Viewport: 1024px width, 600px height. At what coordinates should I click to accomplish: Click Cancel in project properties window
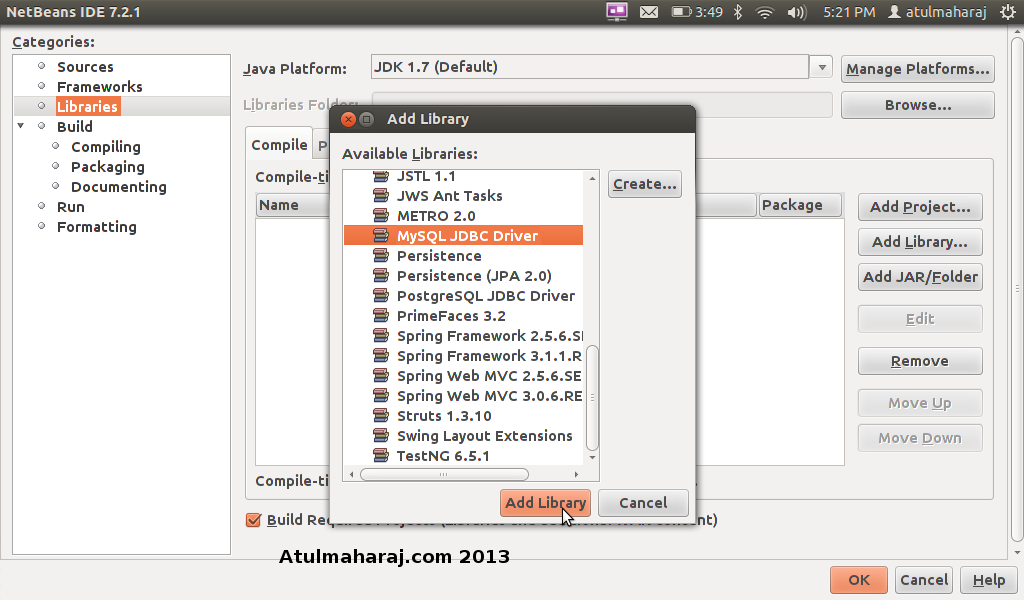923,580
